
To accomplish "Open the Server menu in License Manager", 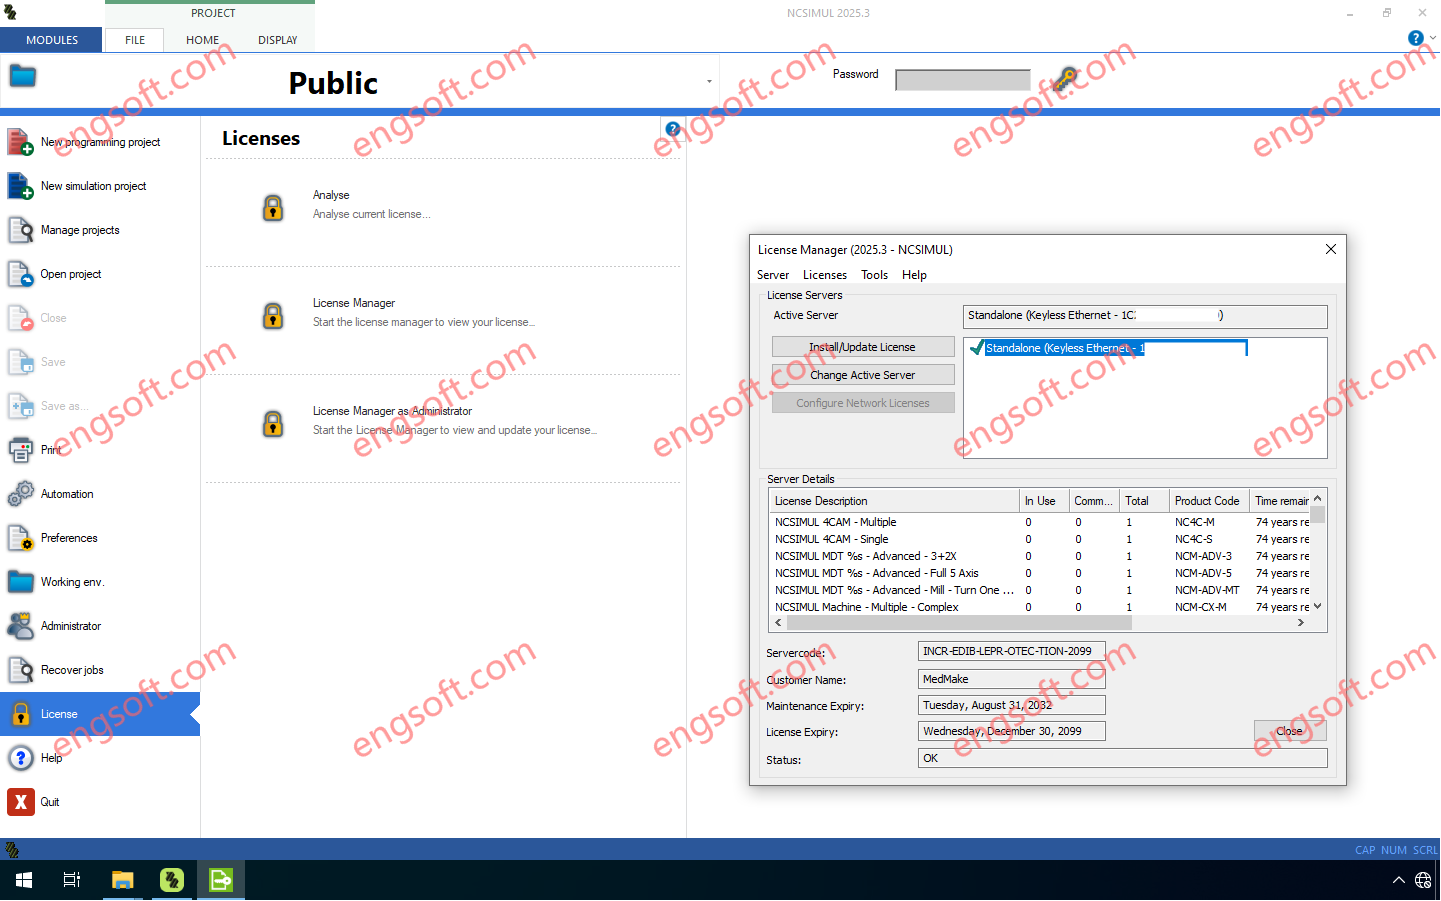I will click(773, 275).
